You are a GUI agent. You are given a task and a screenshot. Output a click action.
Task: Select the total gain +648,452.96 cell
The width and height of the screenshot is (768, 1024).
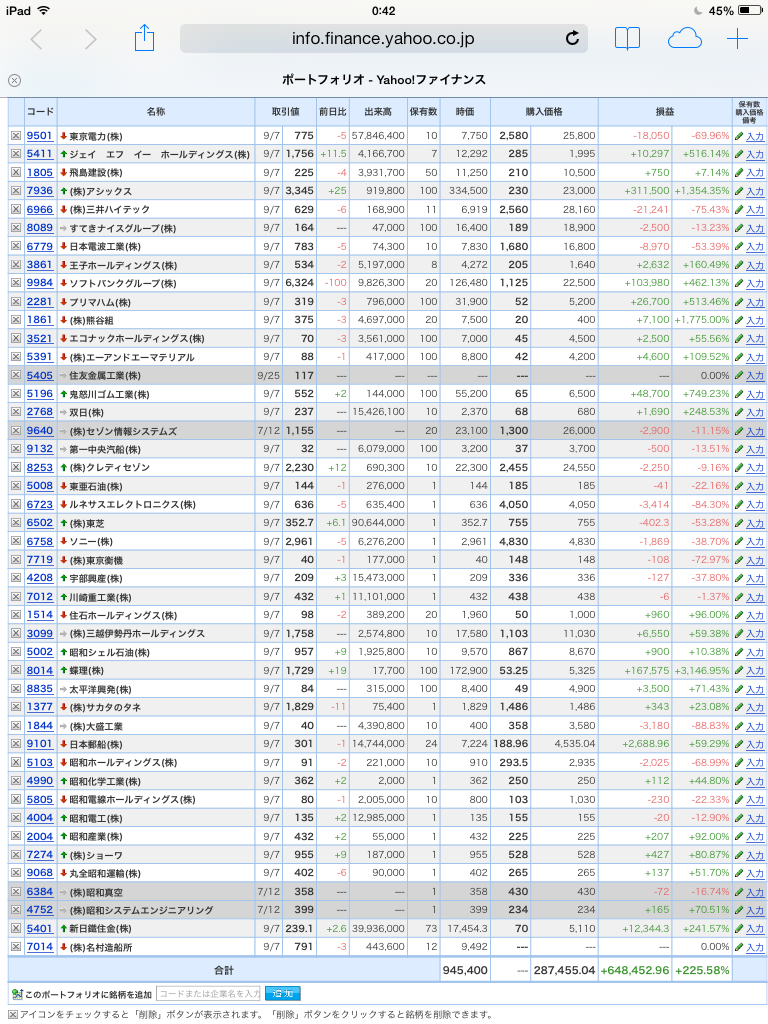point(635,970)
